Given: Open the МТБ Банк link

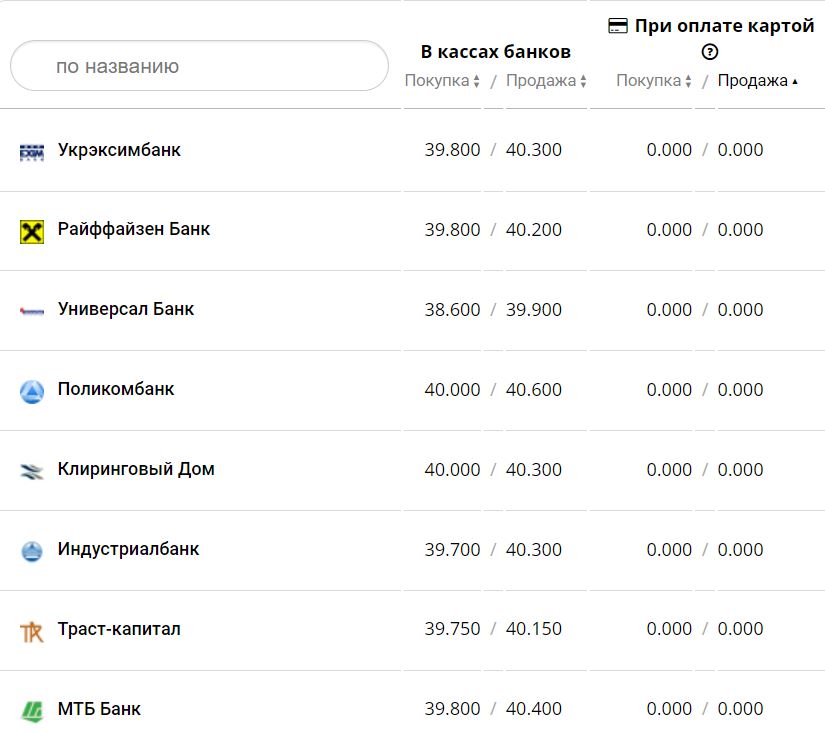Looking at the screenshot, I should click(99, 709).
